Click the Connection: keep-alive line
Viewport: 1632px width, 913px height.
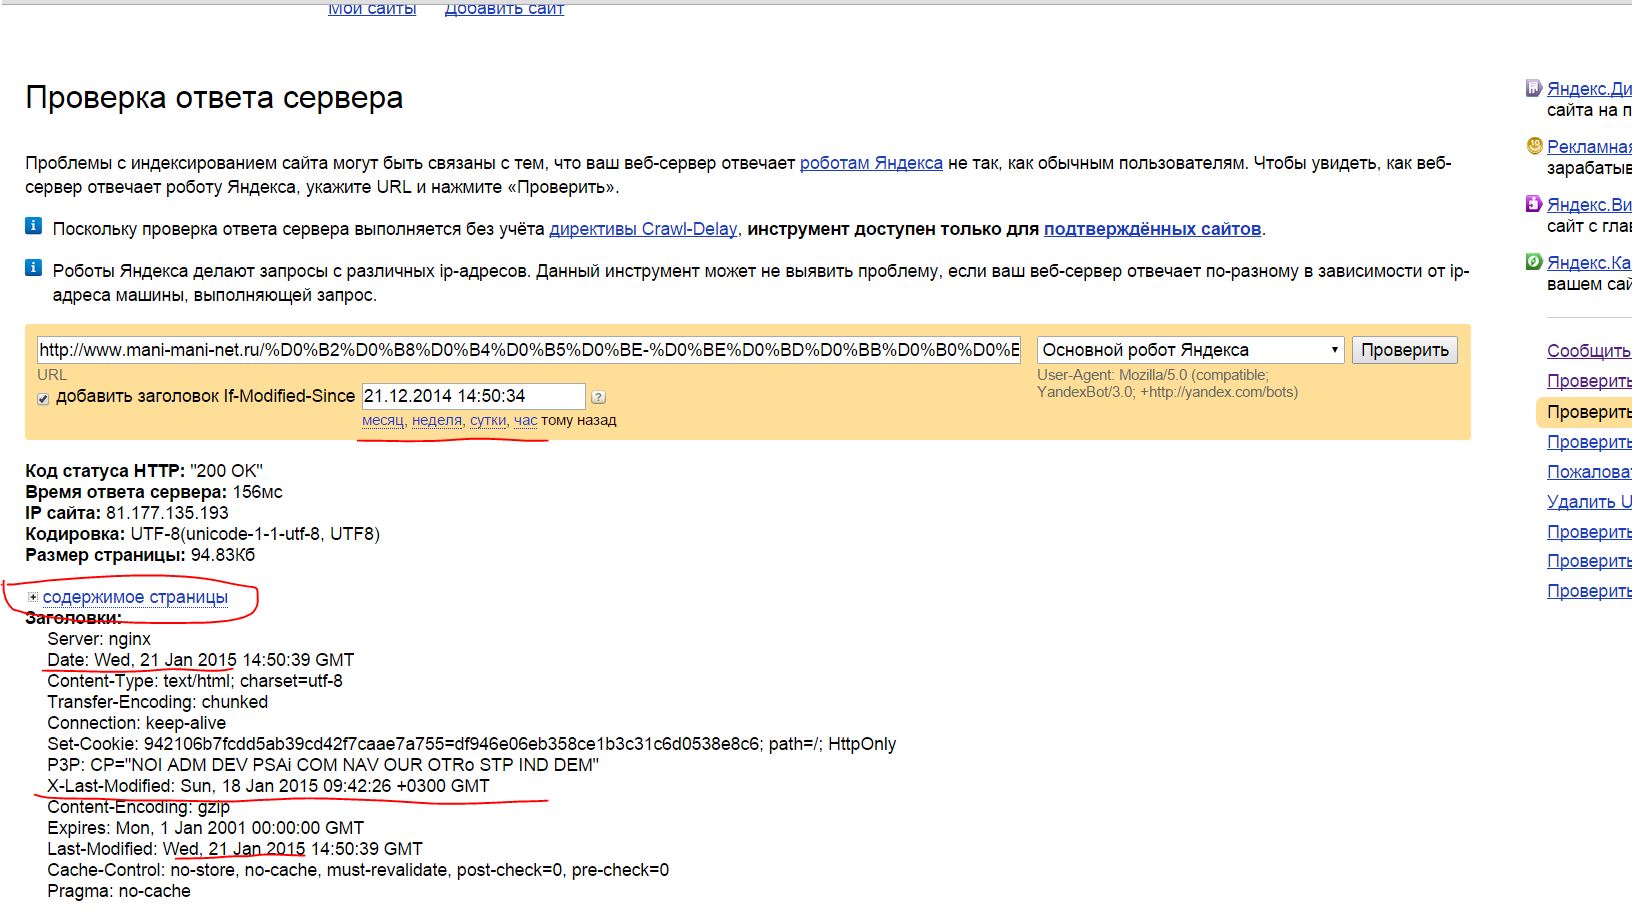pyautogui.click(x=136, y=723)
